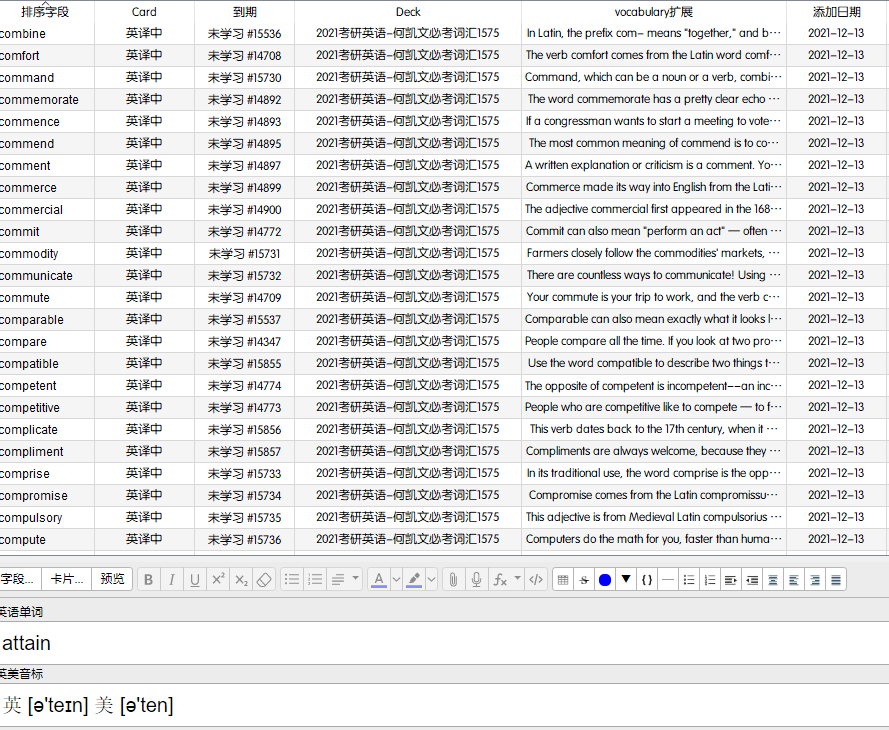Screen dimensions: 889x730
Task: Click the 未学习 #14709 due cell
Action: click(x=244, y=298)
